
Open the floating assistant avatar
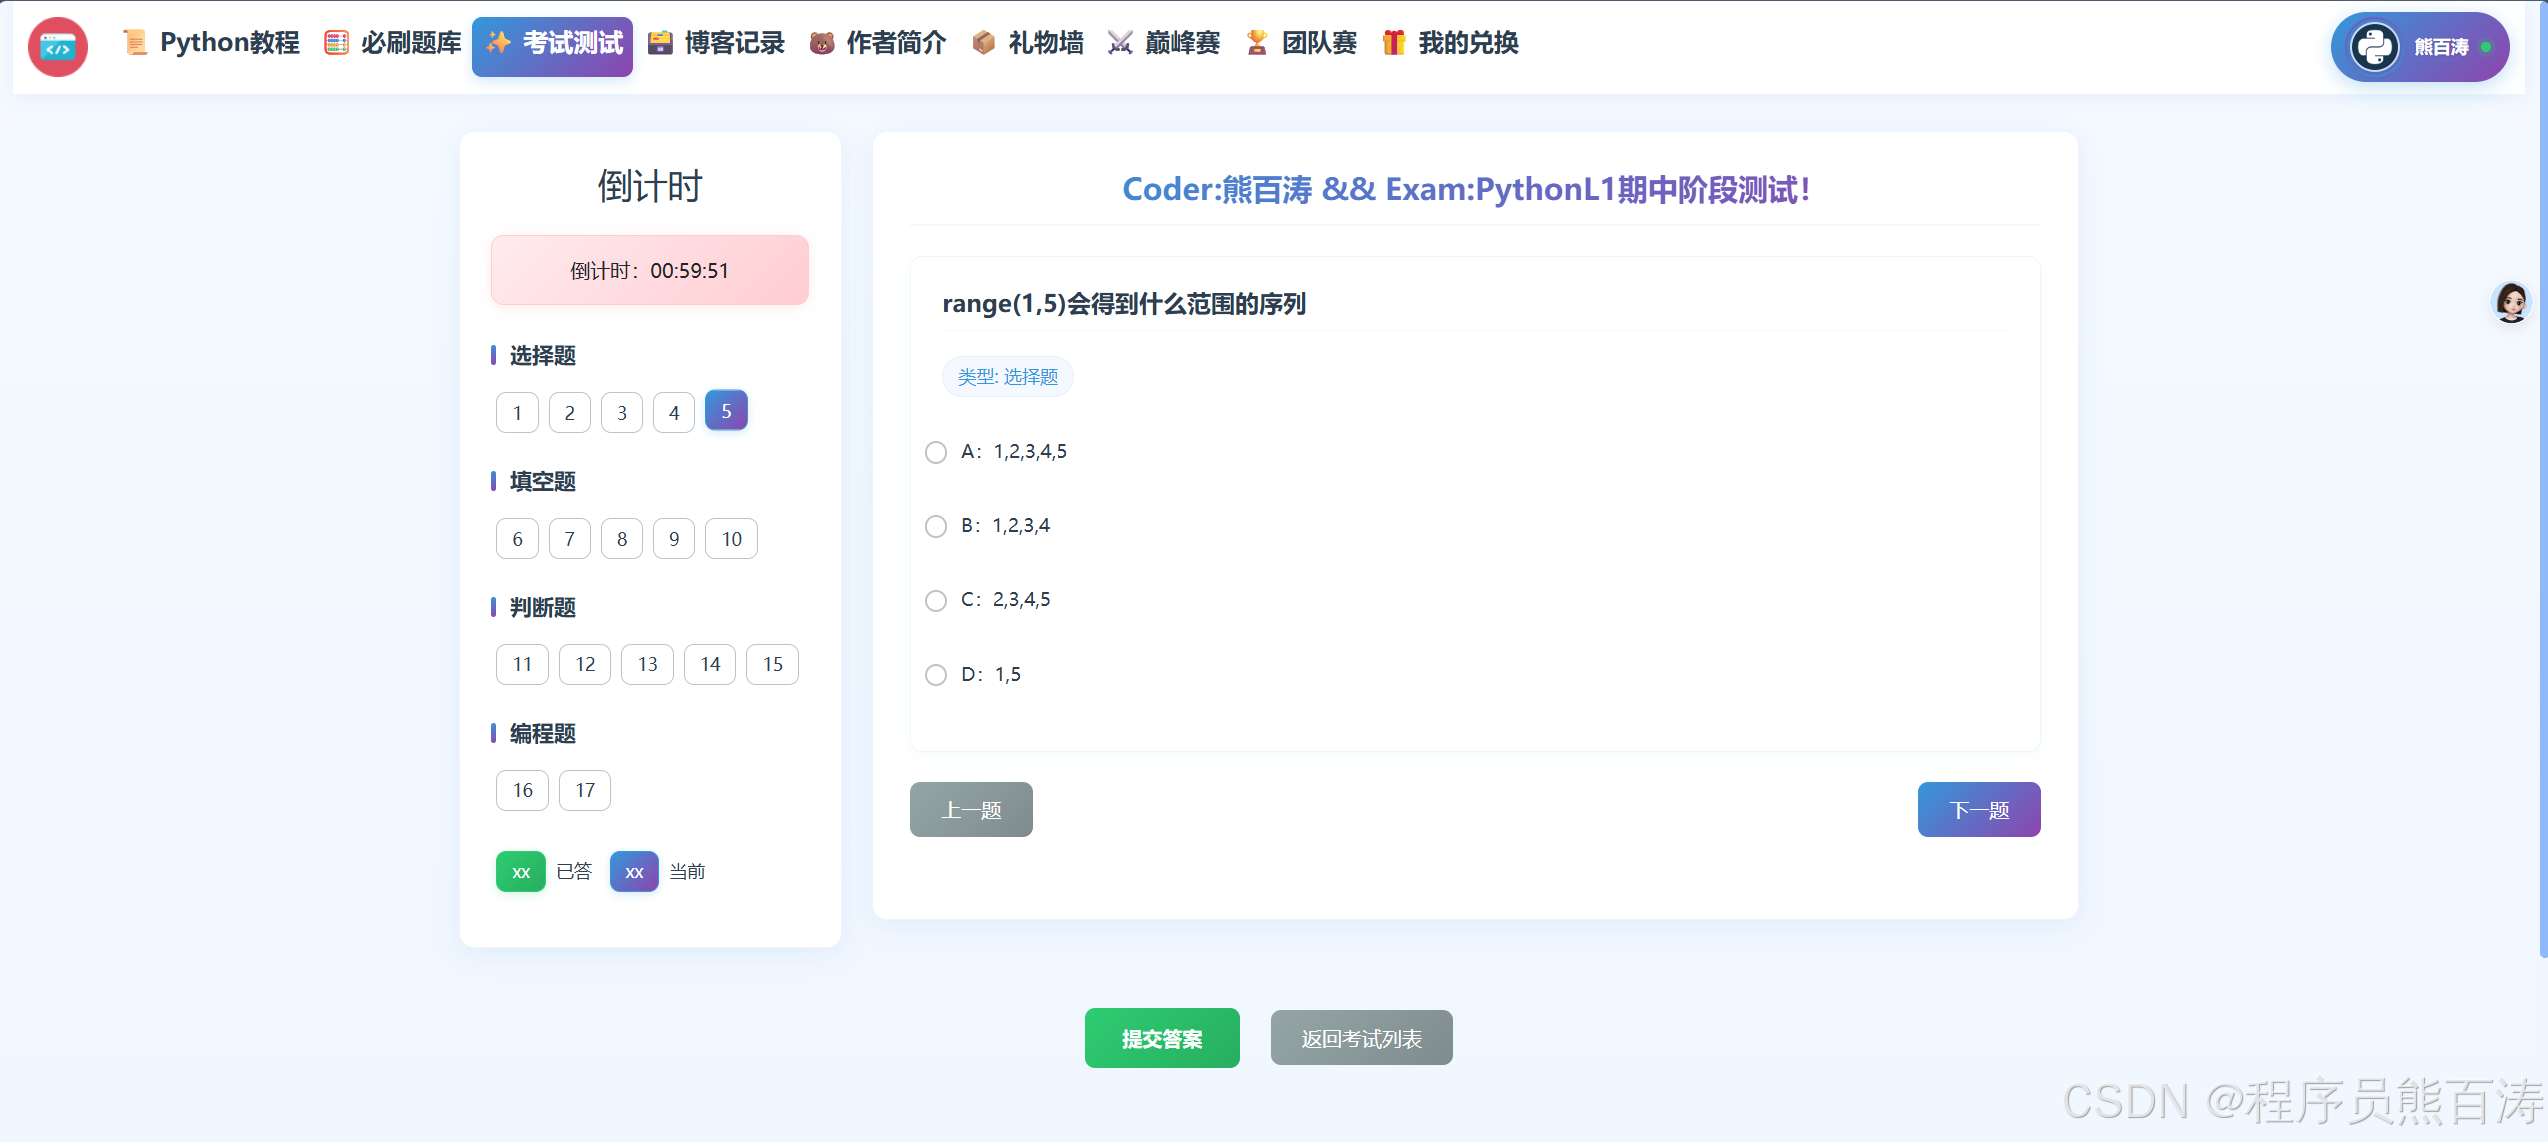click(x=2511, y=302)
